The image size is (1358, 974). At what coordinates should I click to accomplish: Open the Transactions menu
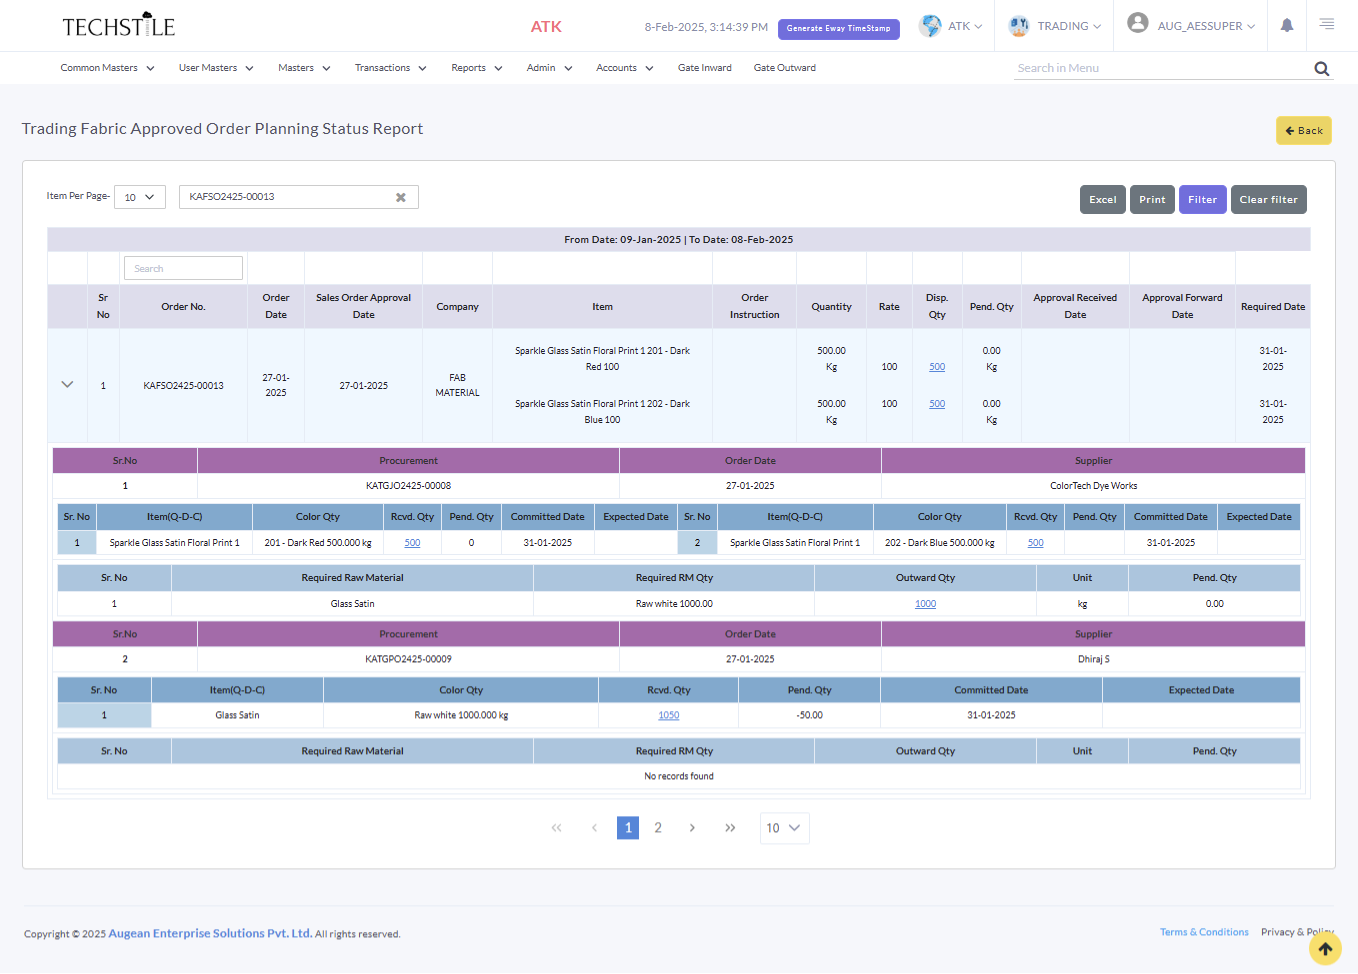tap(390, 68)
